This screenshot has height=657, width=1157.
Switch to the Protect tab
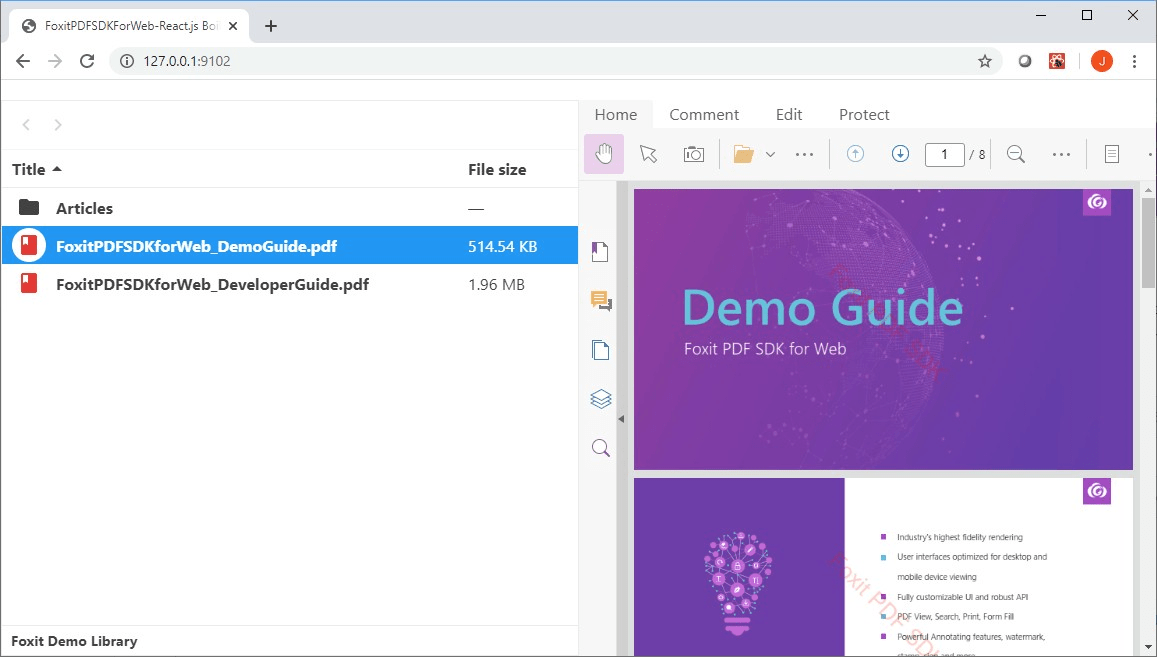pyautogui.click(x=864, y=114)
